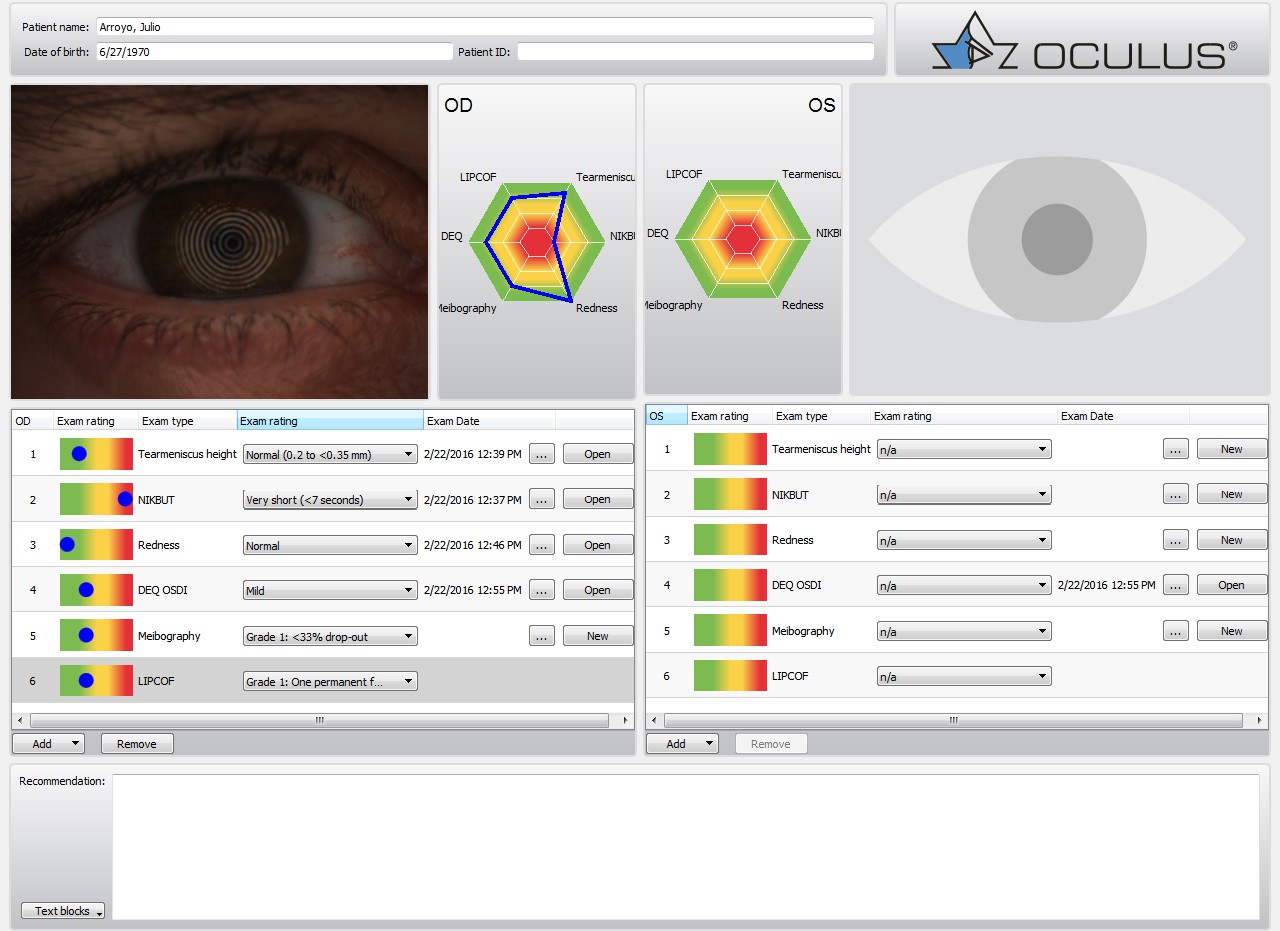Viewport: 1280px width, 931px height.
Task: Click the OS NIKBUT color rating bar
Action: [x=730, y=495]
